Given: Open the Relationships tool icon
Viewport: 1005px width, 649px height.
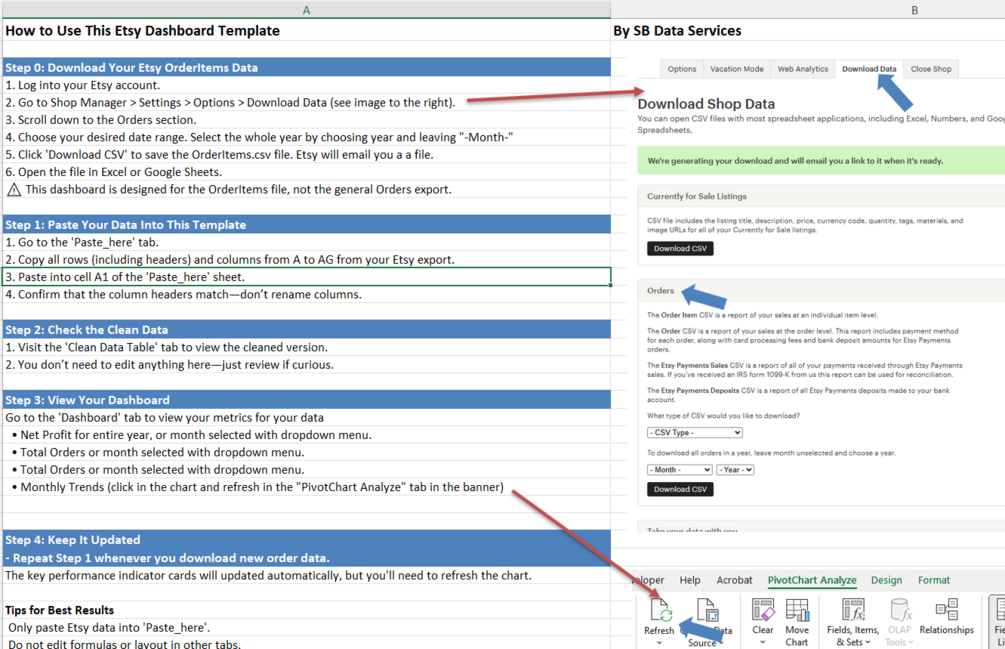Looking at the screenshot, I should click(x=946, y=609).
